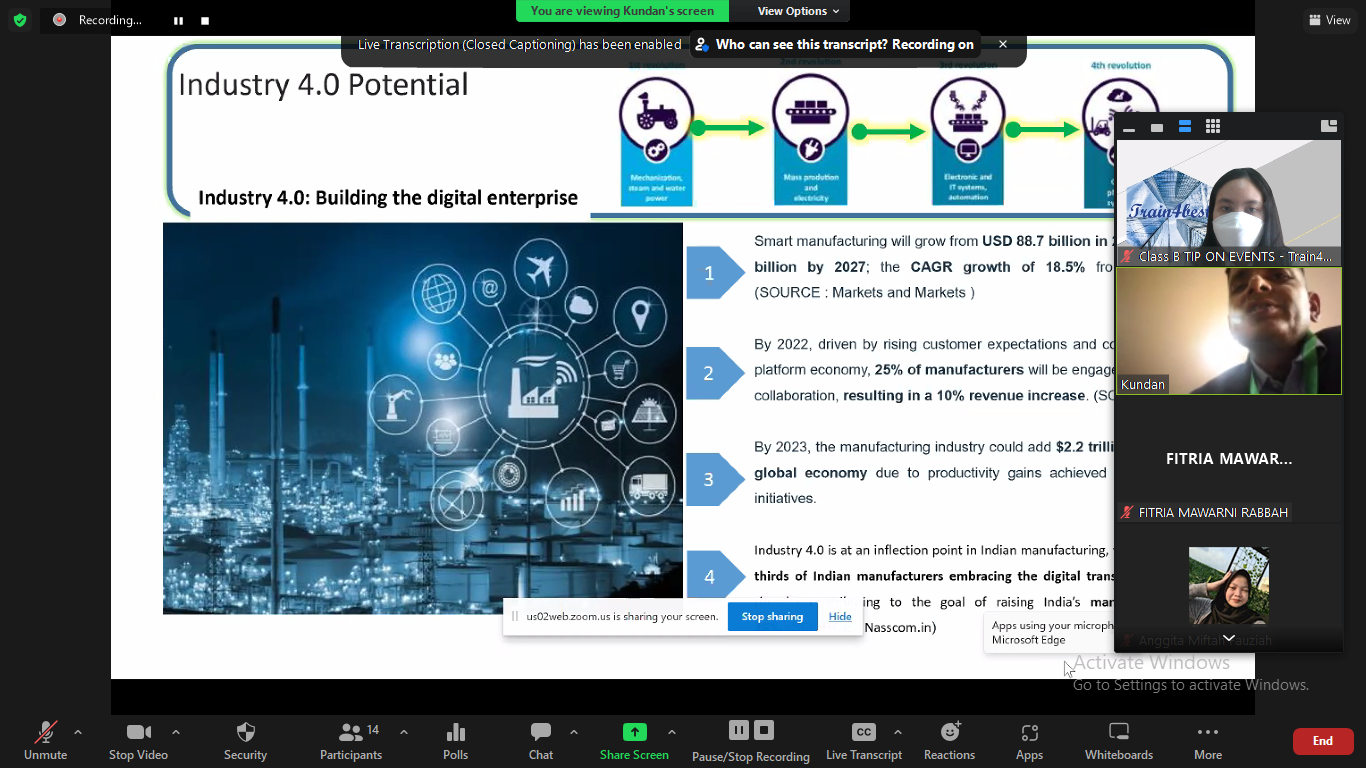The image size is (1366, 768).
Task: Open the Chat panel
Action: [x=541, y=733]
